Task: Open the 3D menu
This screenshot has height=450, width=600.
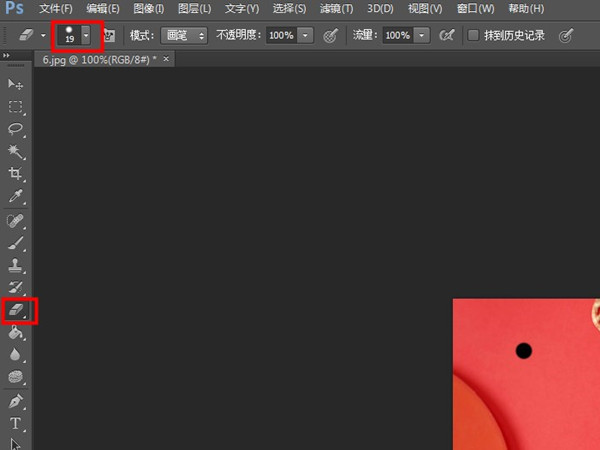Action: click(x=380, y=8)
